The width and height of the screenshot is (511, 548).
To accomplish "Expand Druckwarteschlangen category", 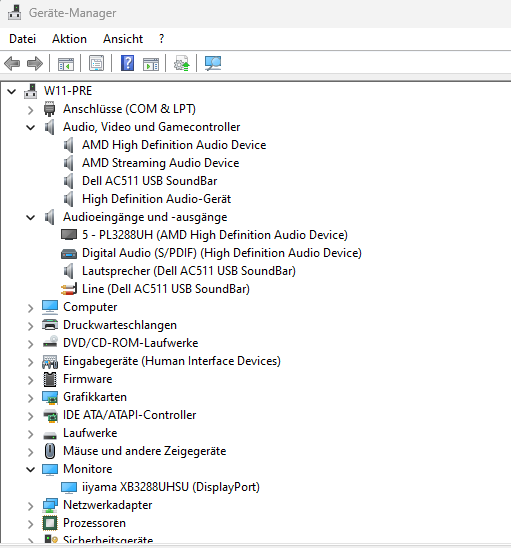I will [31, 326].
